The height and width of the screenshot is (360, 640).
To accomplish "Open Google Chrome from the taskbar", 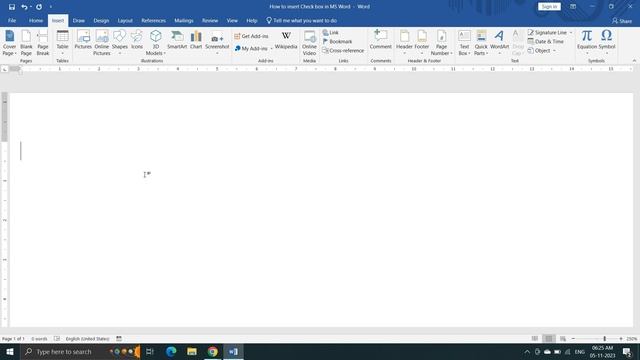I will [213, 351].
